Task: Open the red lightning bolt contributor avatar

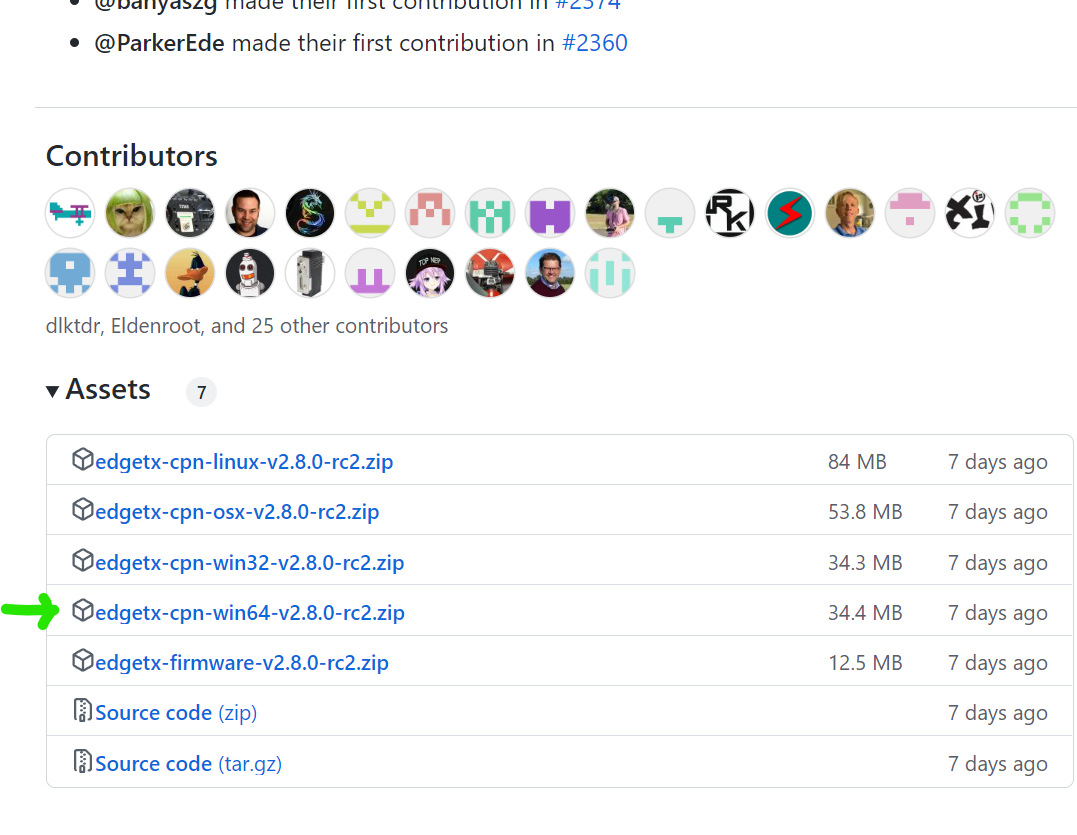Action: [x=790, y=213]
